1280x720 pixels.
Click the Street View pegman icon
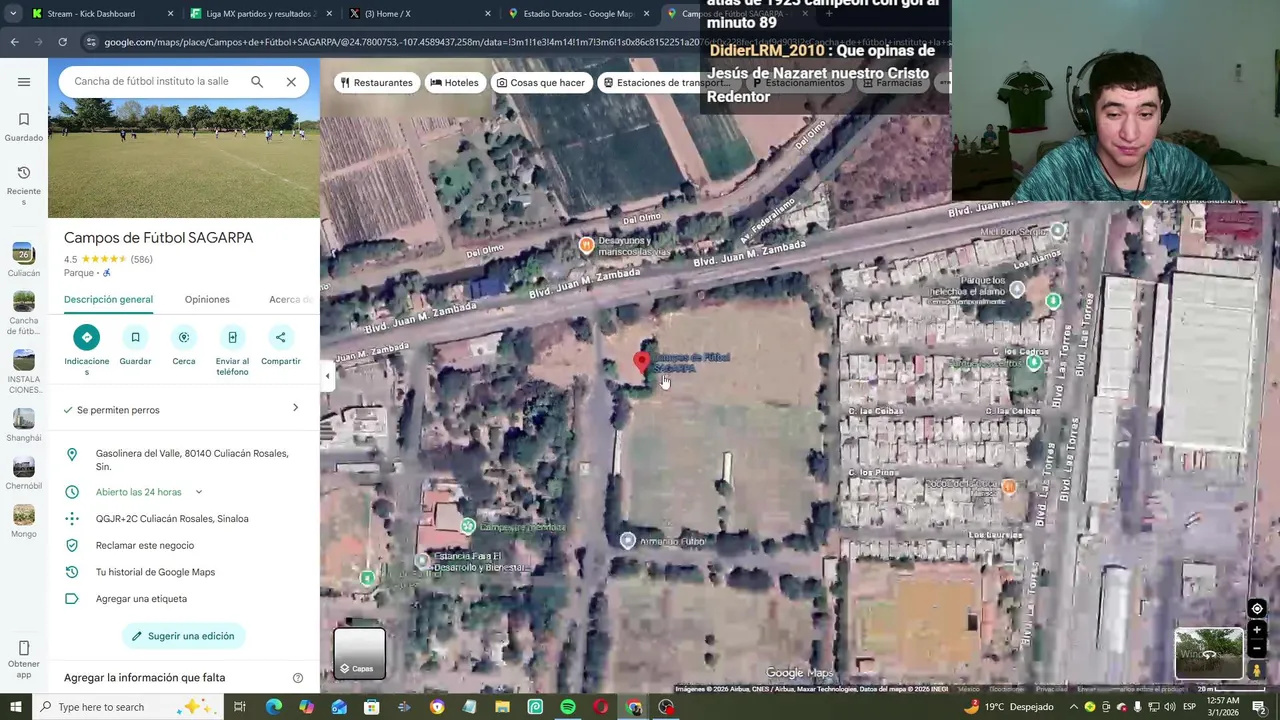pos(1257,670)
